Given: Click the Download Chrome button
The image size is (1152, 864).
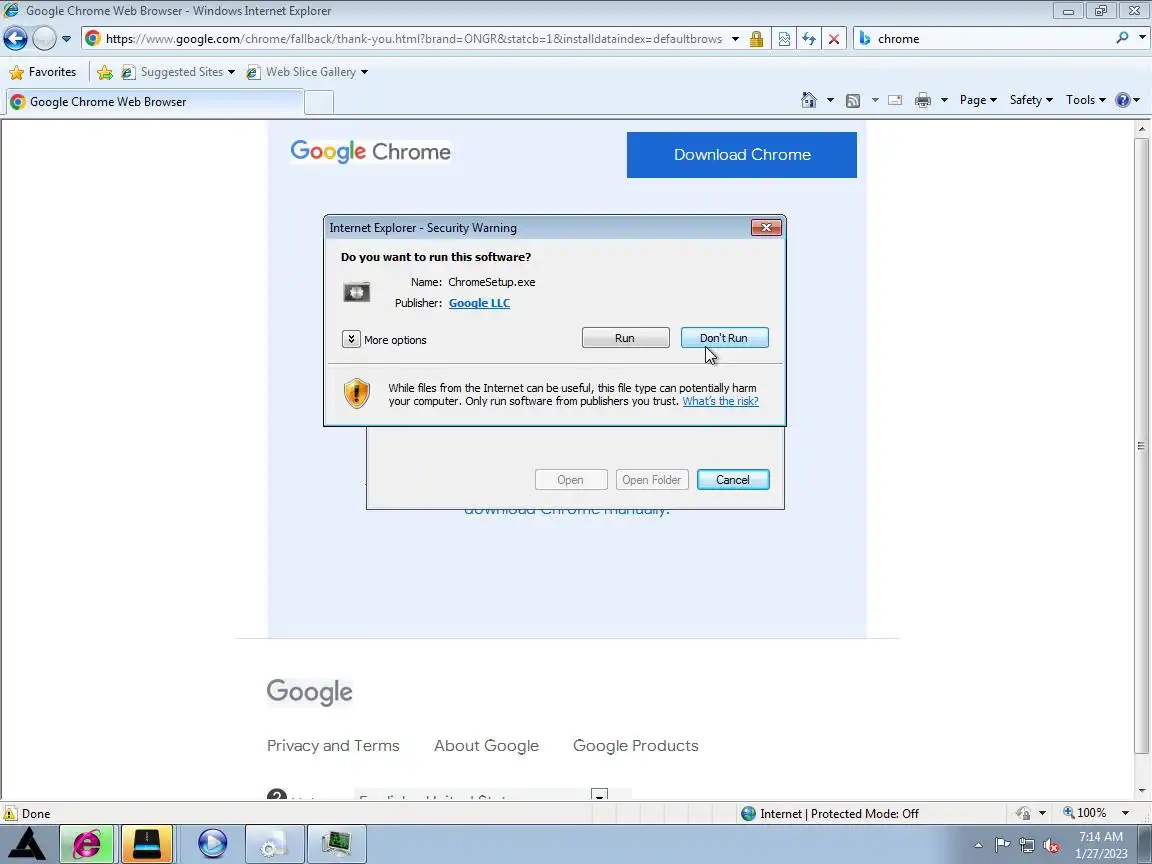Looking at the screenshot, I should (x=742, y=154).
